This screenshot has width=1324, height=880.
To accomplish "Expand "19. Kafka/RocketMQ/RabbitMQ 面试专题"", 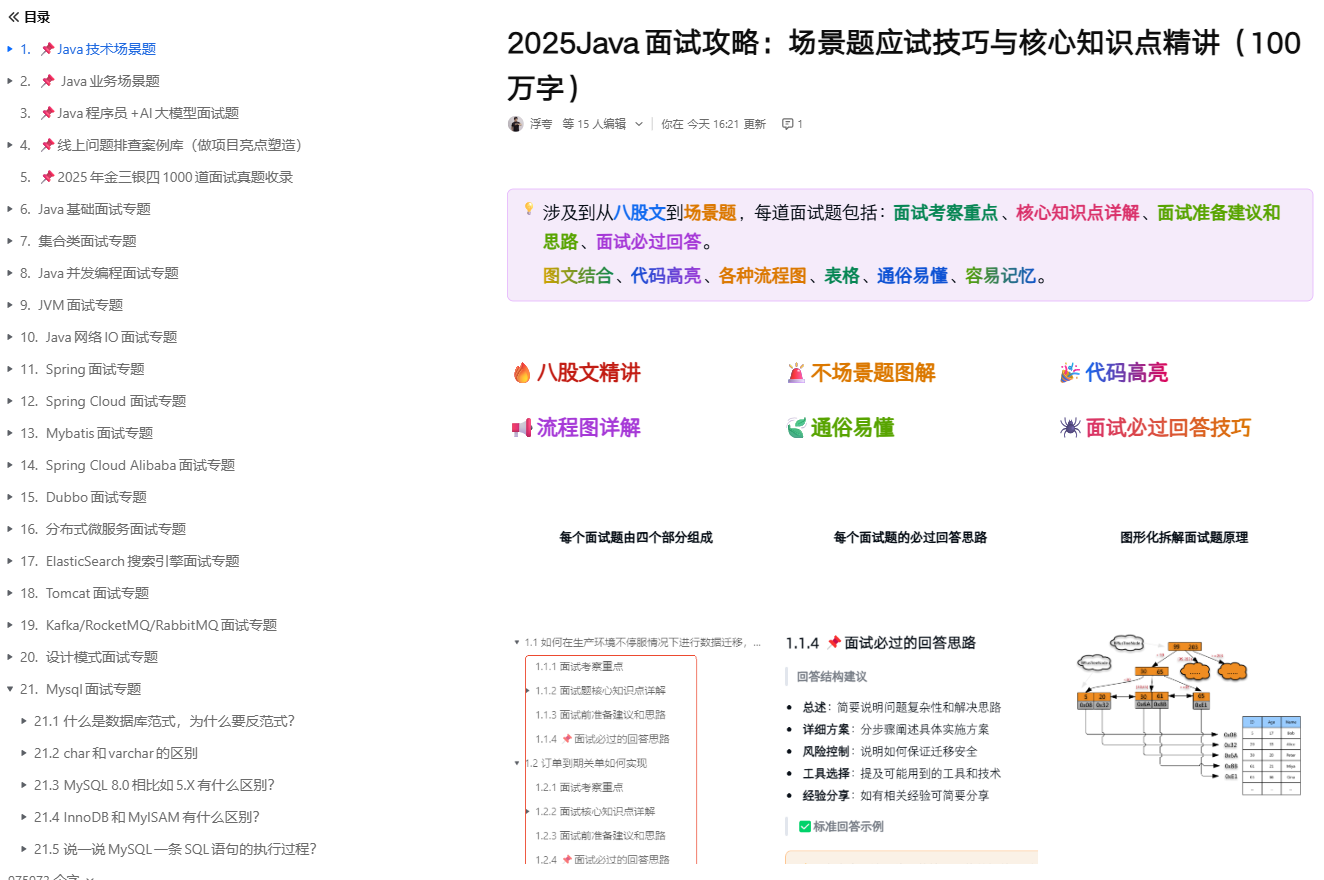I will pyautogui.click(x=11, y=624).
